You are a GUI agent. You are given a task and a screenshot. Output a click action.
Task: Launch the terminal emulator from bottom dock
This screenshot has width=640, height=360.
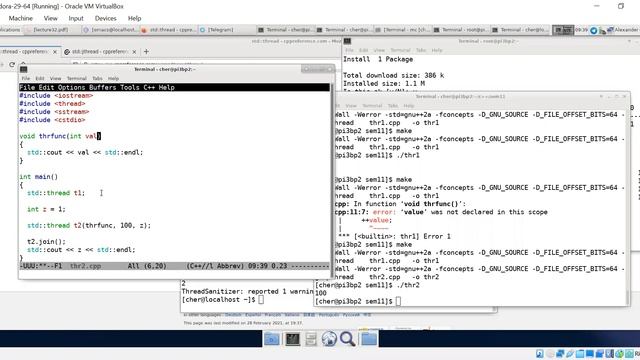292,339
